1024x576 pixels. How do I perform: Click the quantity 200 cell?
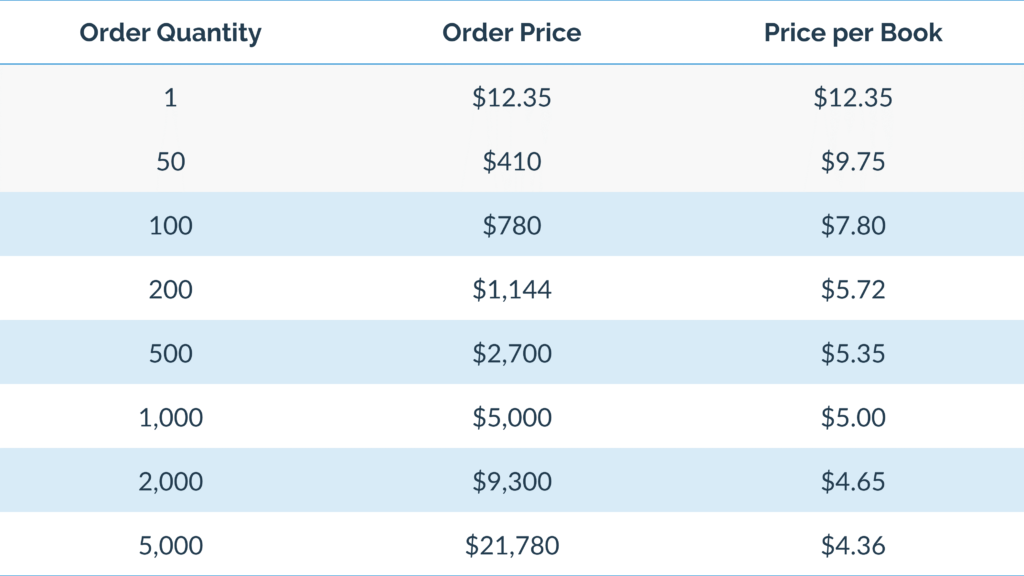pos(170,289)
